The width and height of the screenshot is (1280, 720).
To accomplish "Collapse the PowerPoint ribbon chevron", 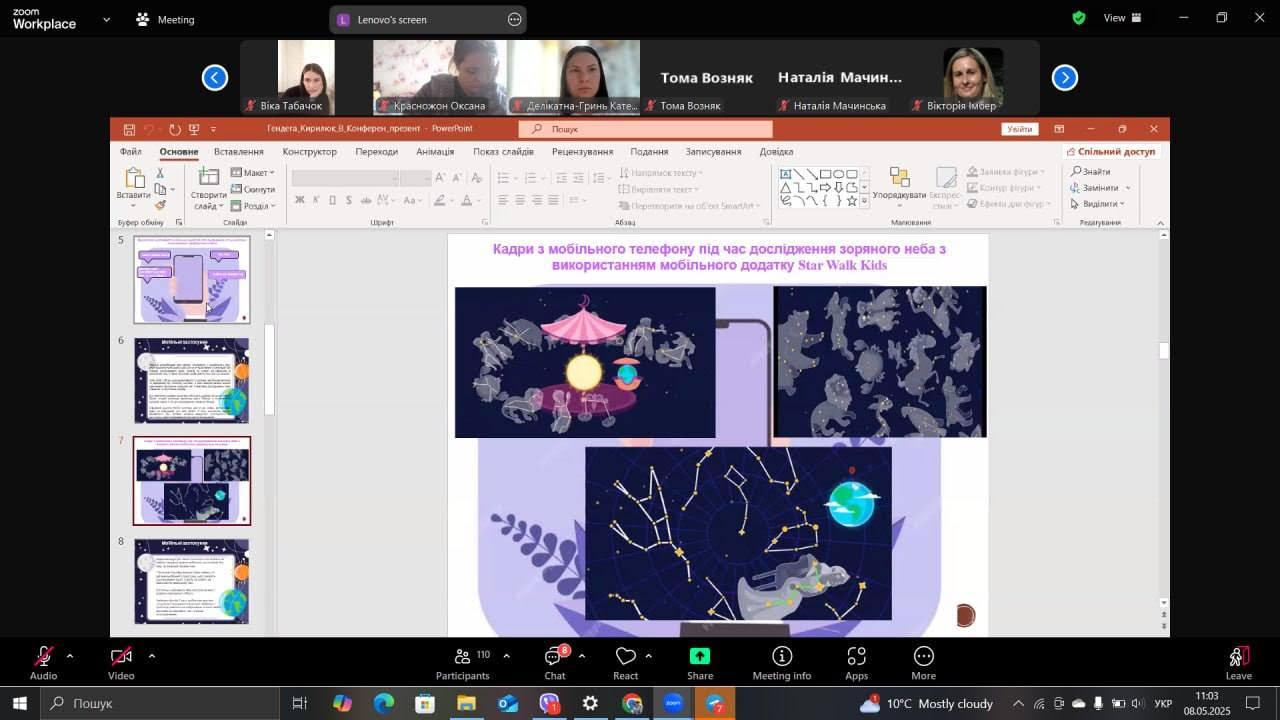I will click(x=1160, y=222).
